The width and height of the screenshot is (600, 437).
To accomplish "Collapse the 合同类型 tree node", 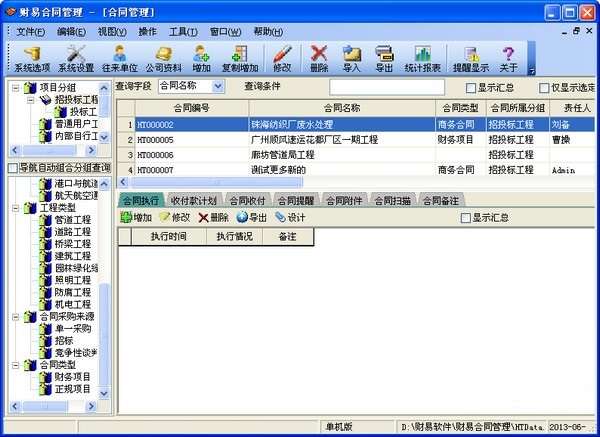I will 15,365.
